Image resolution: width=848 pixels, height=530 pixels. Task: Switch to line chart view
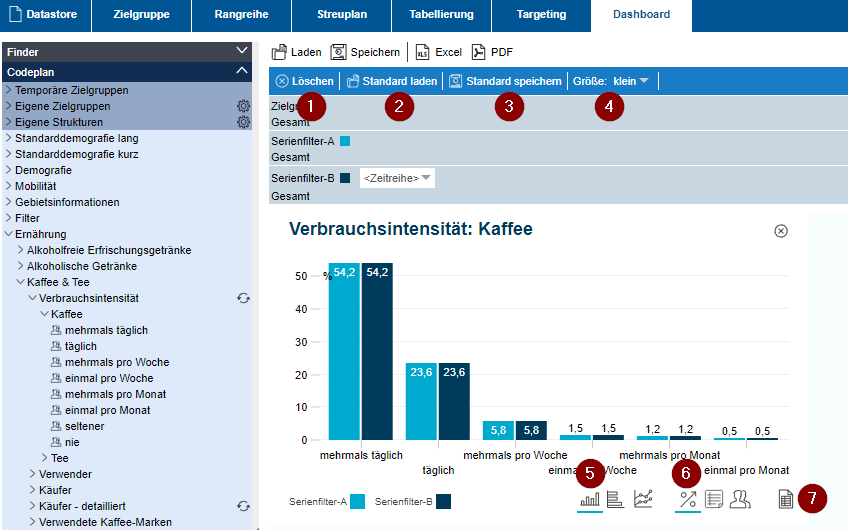(x=643, y=499)
